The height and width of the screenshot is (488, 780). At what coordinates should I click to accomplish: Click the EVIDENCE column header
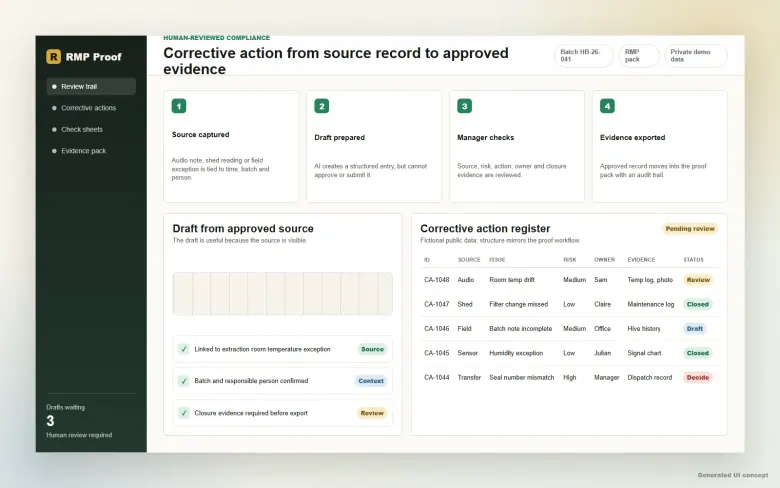[x=641, y=260]
